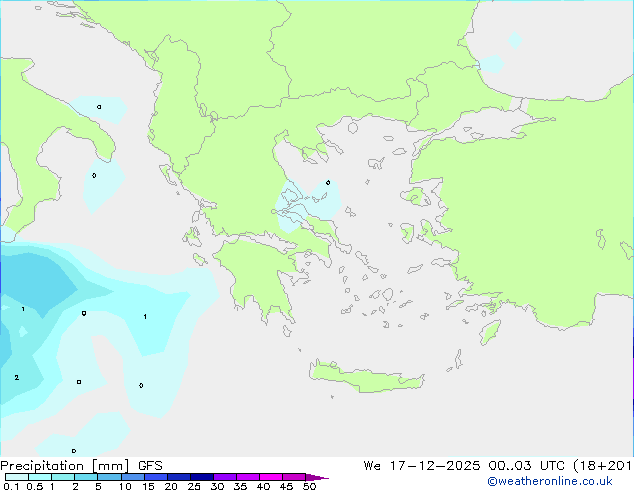Pick the 40–45 mm magenta legend swatch
The image size is (634, 490).
(x=271, y=477)
